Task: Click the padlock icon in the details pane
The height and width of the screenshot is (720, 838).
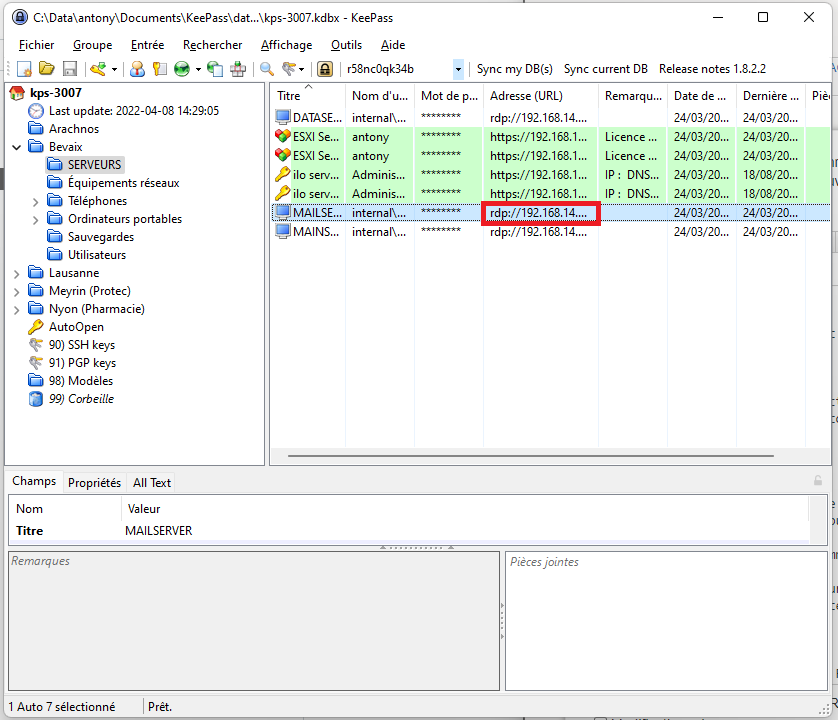Action: [x=818, y=481]
